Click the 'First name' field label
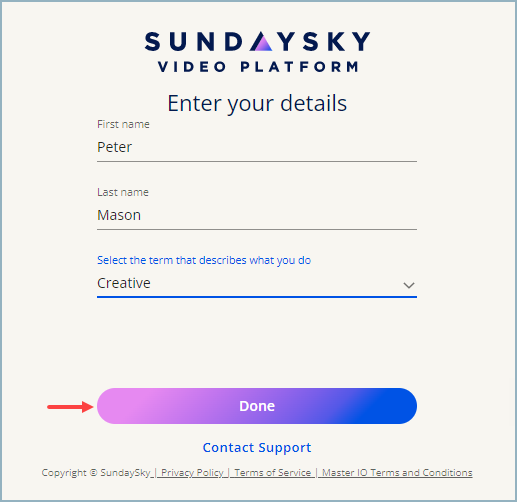Viewport: 517px width, 502px height. (x=123, y=124)
